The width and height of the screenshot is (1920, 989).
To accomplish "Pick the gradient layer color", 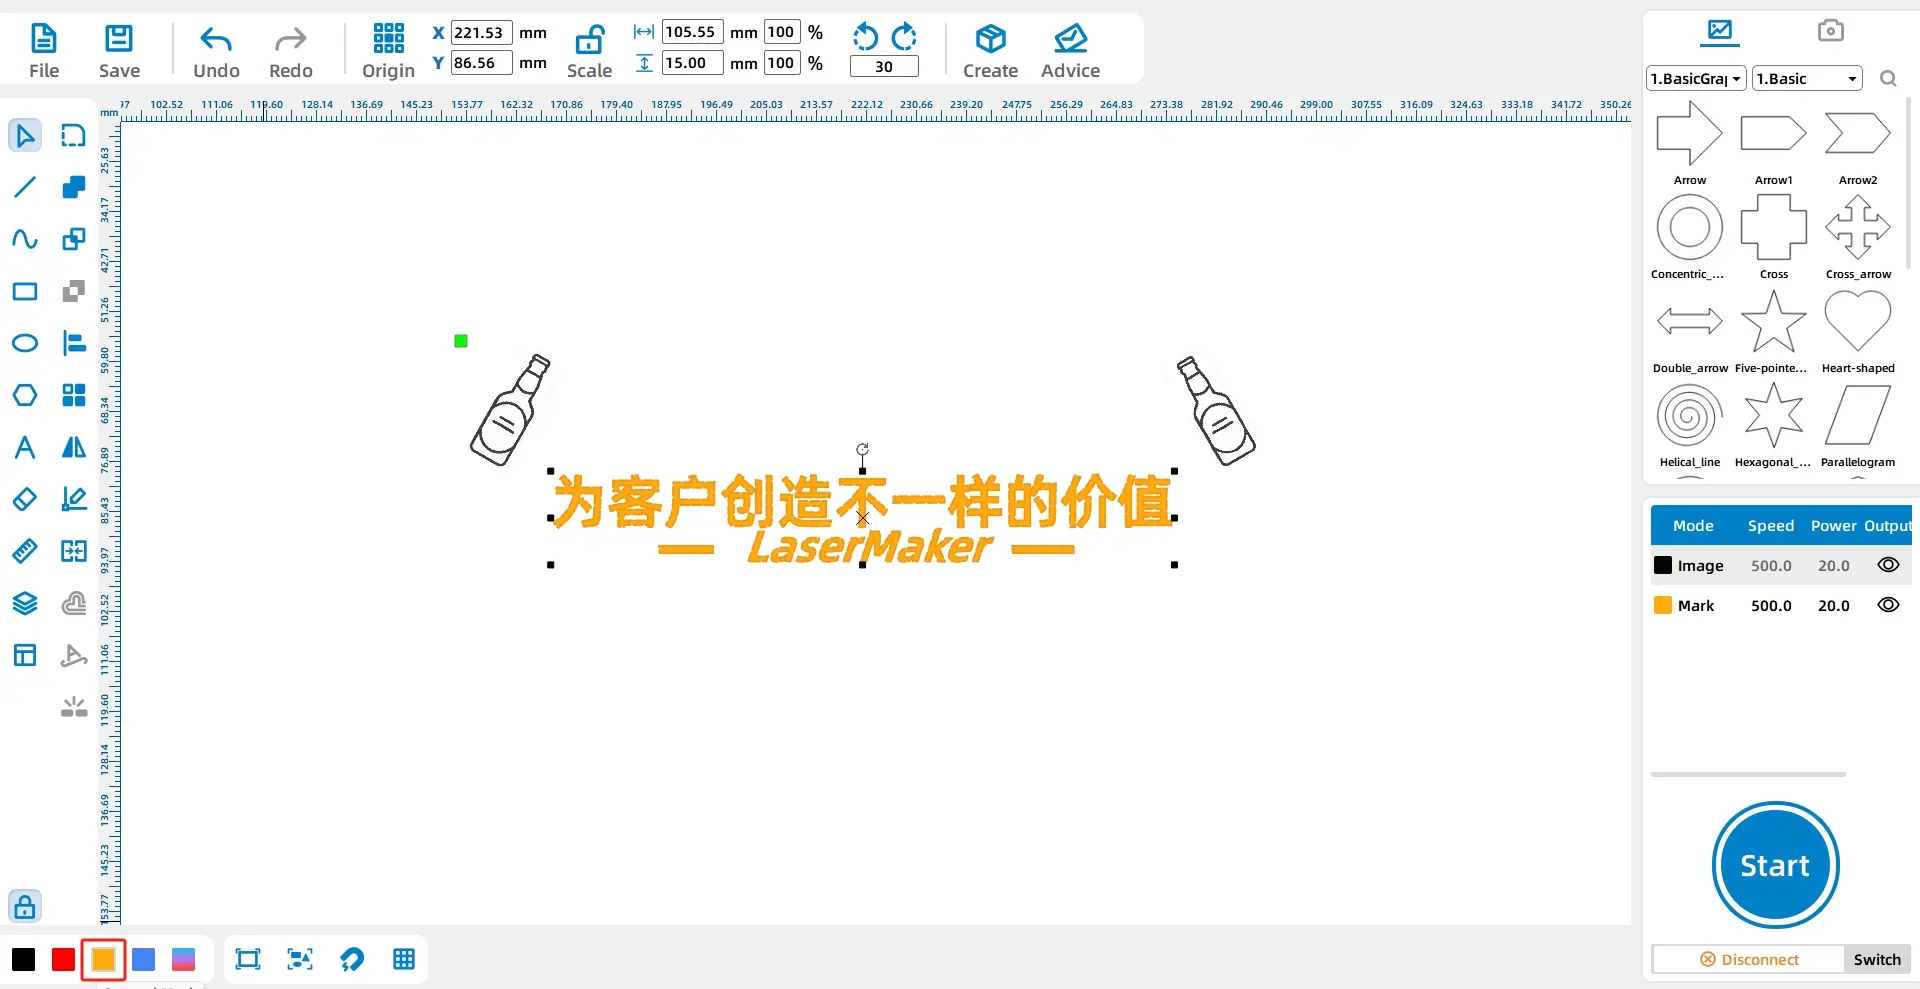I will pos(184,960).
